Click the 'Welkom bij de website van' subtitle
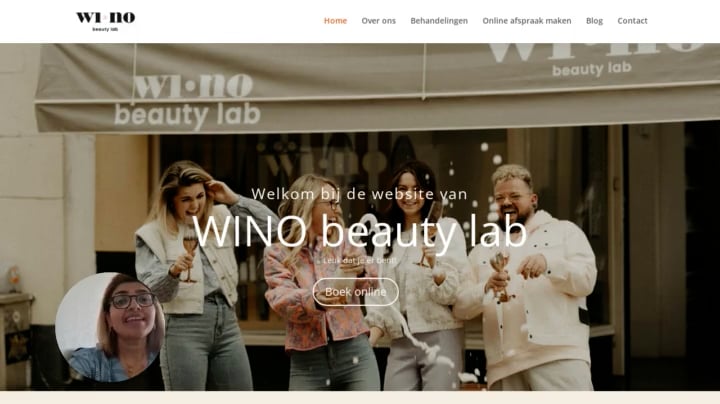The width and height of the screenshot is (720, 404). click(x=359, y=194)
